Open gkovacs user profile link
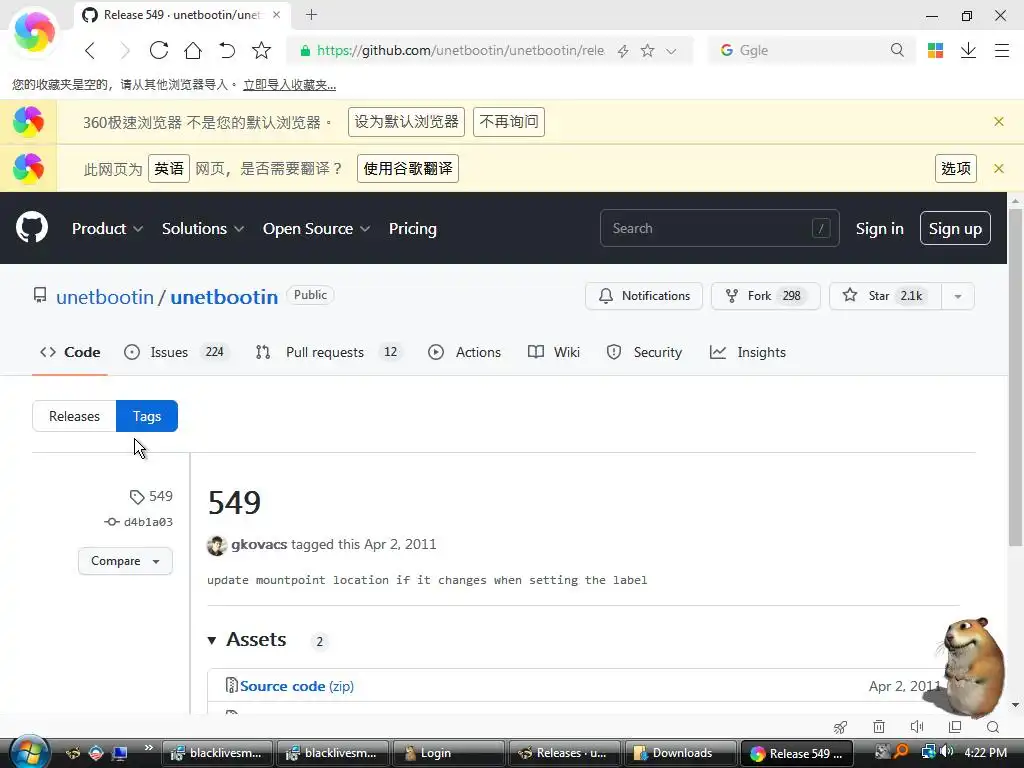Screen dimensions: 1024x768 click(259, 544)
